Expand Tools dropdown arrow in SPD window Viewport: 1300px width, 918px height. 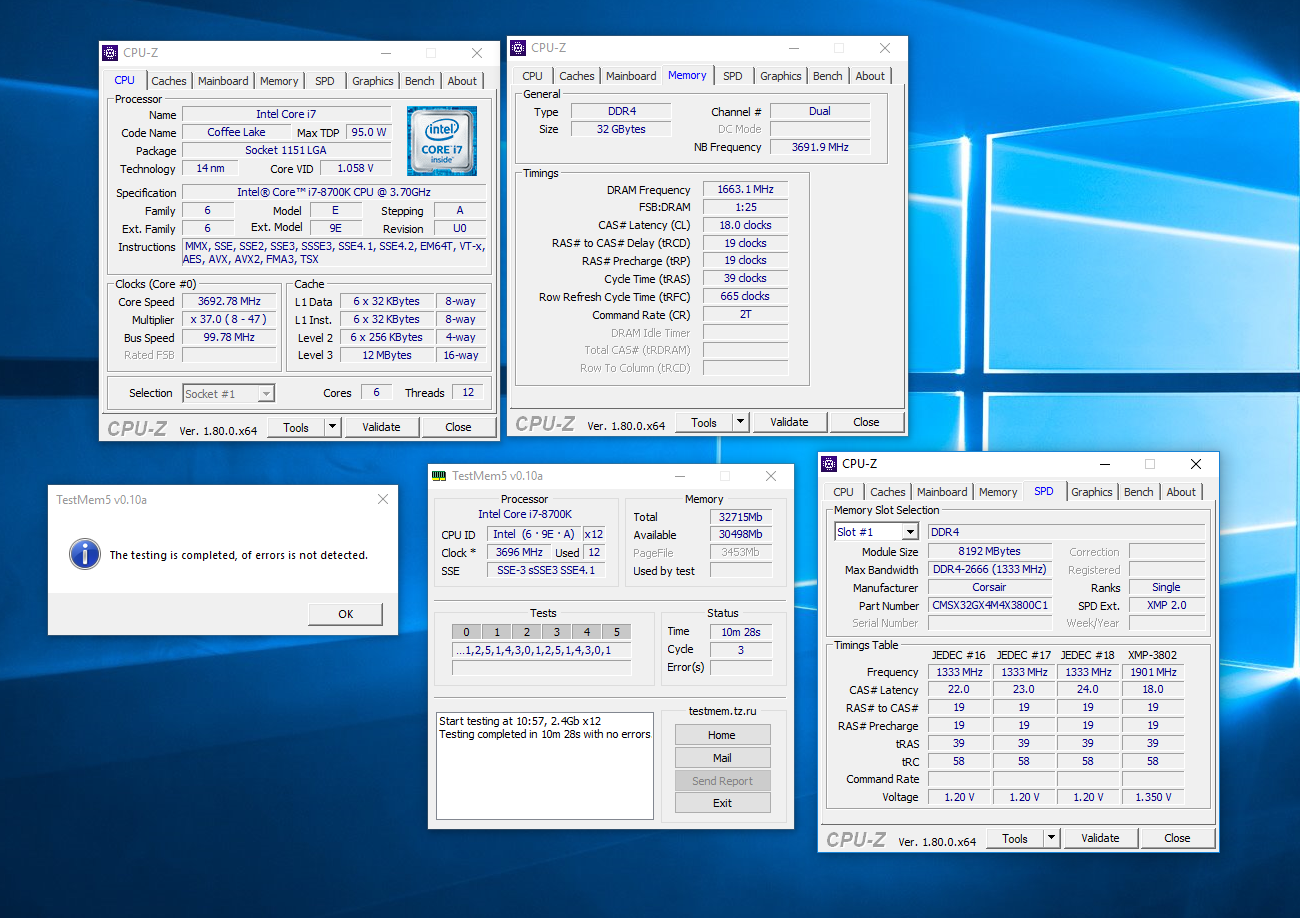(x=1052, y=838)
